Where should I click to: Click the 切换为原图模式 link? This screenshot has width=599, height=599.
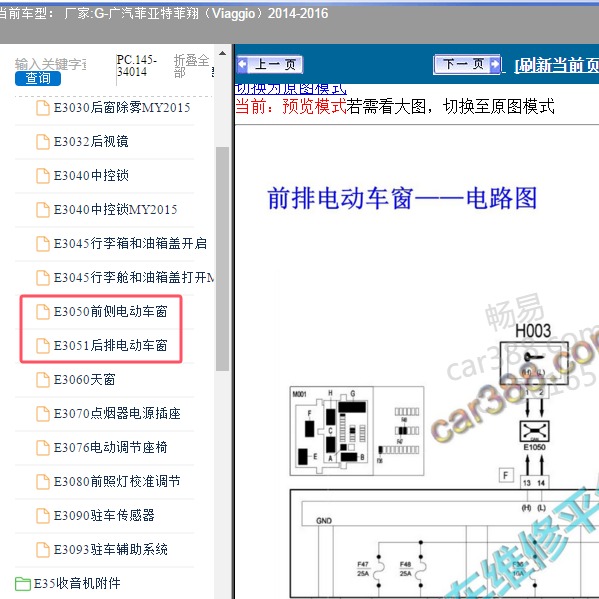pyautogui.click(x=290, y=89)
